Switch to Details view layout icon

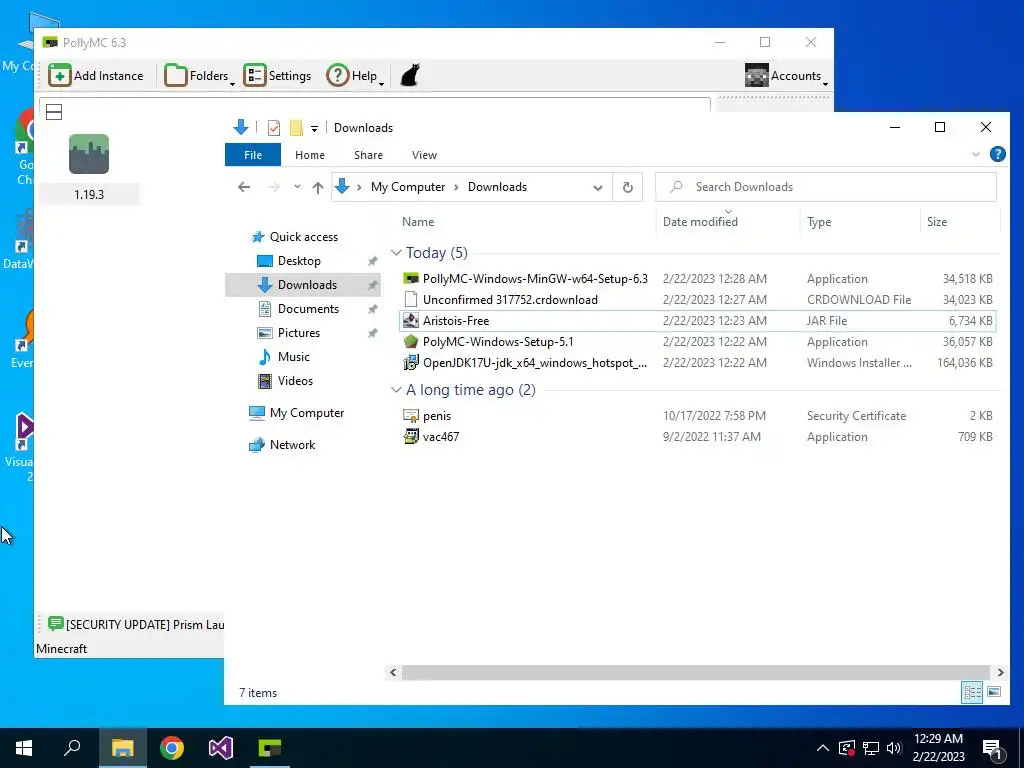click(x=972, y=692)
